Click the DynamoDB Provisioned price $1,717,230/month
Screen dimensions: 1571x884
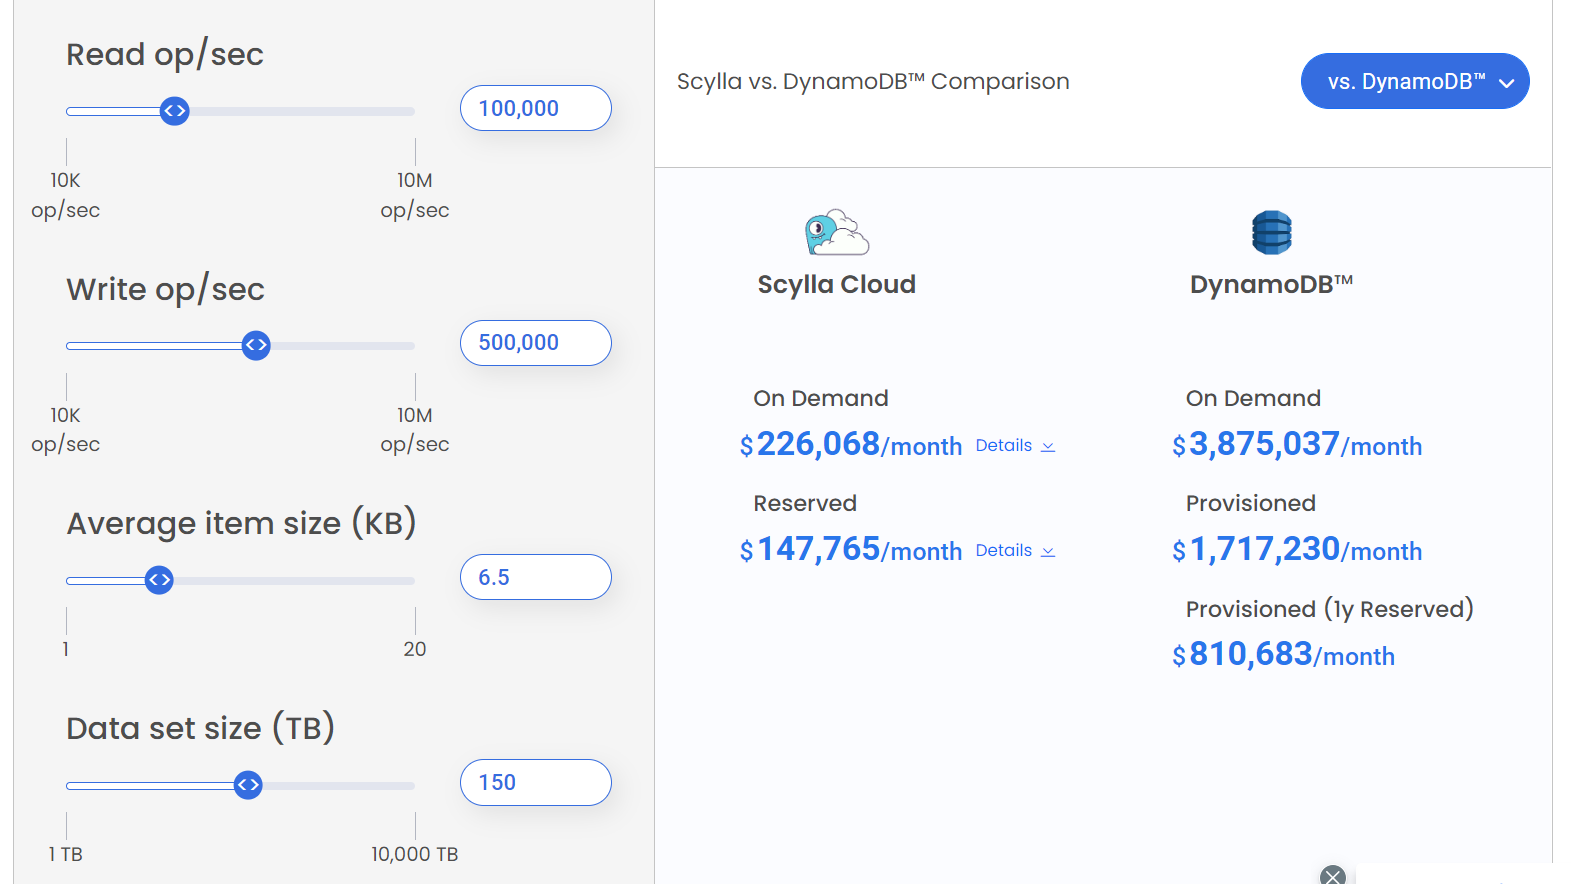(1297, 549)
